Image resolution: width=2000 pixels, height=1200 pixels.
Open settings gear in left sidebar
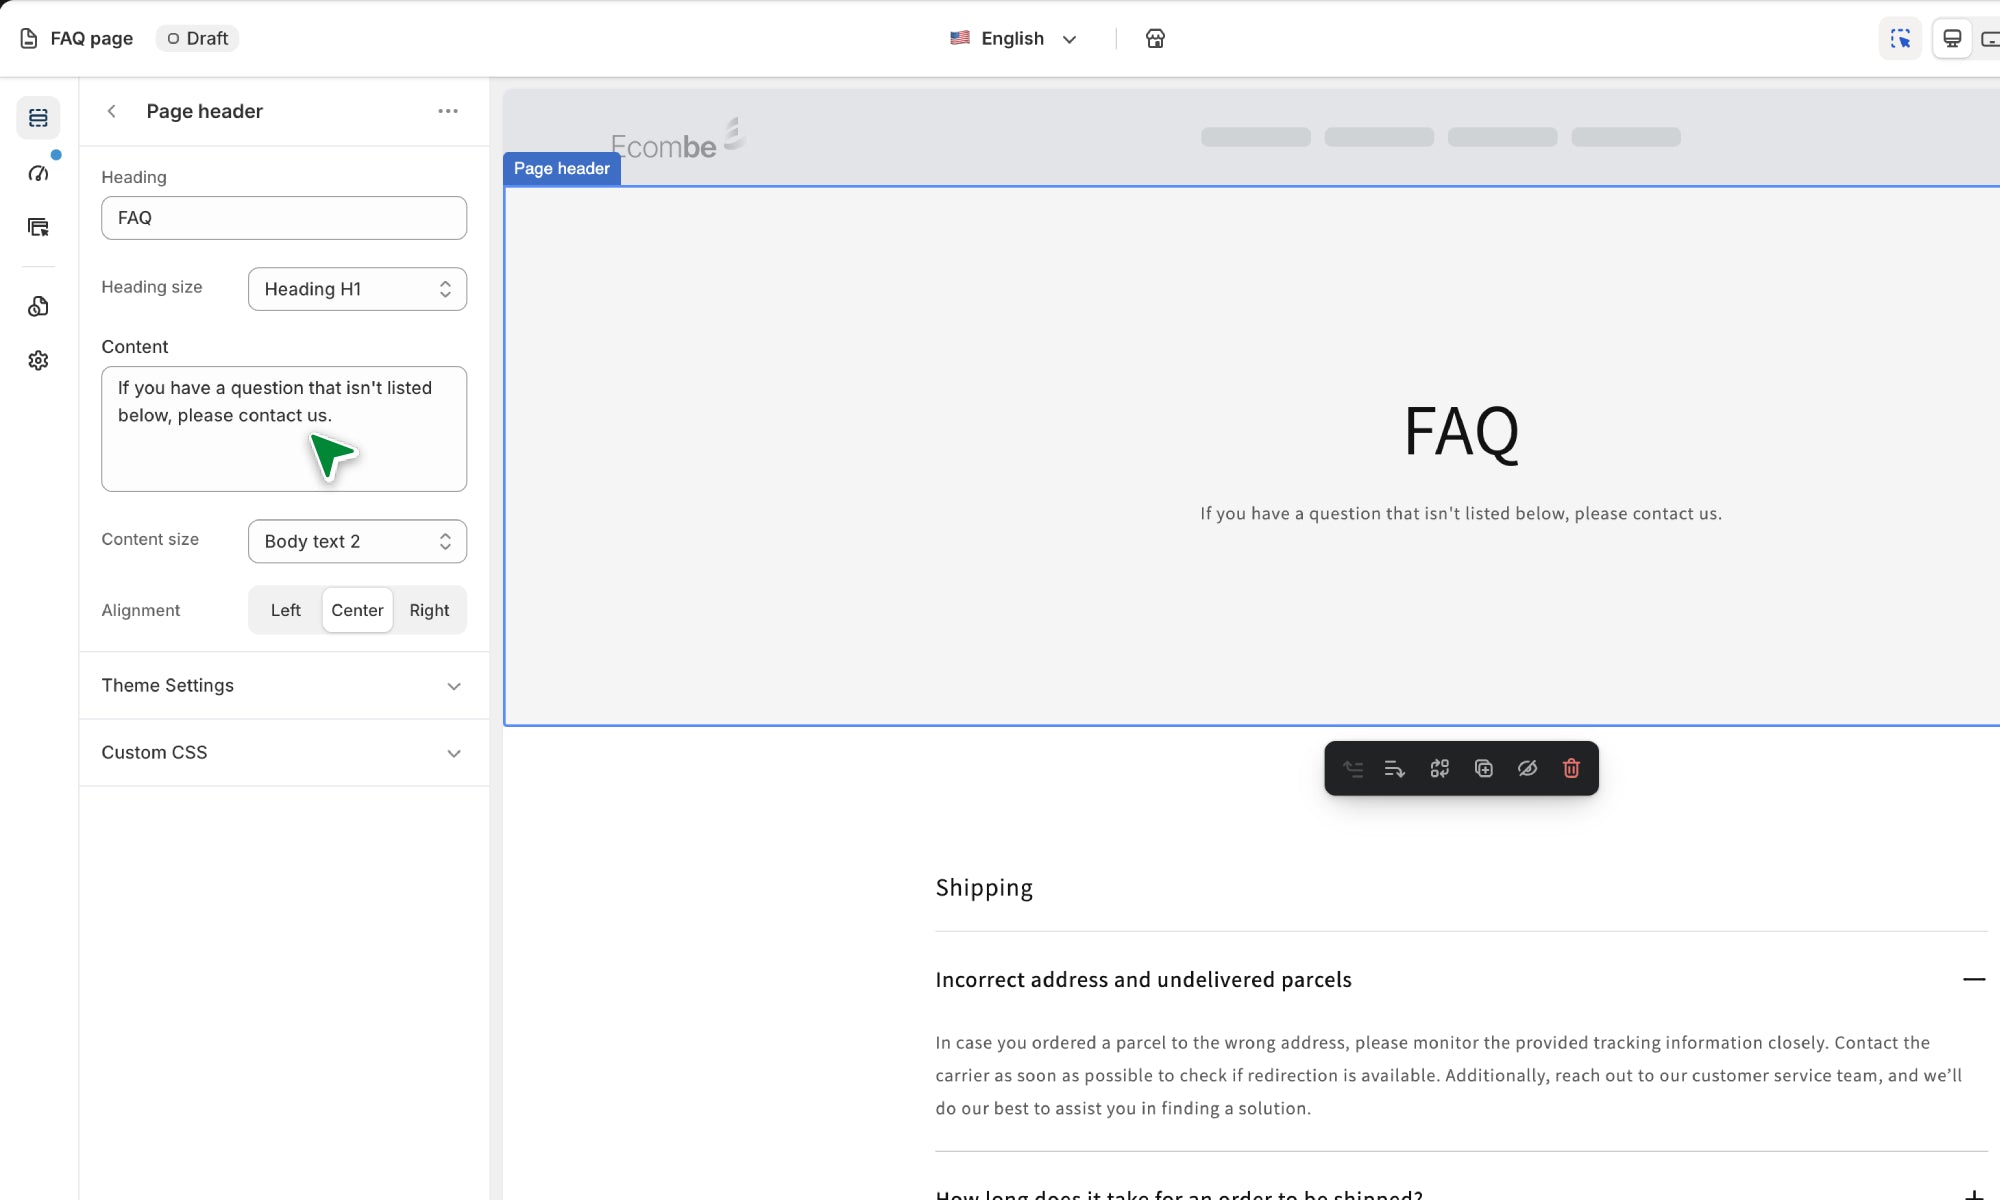pos(38,360)
